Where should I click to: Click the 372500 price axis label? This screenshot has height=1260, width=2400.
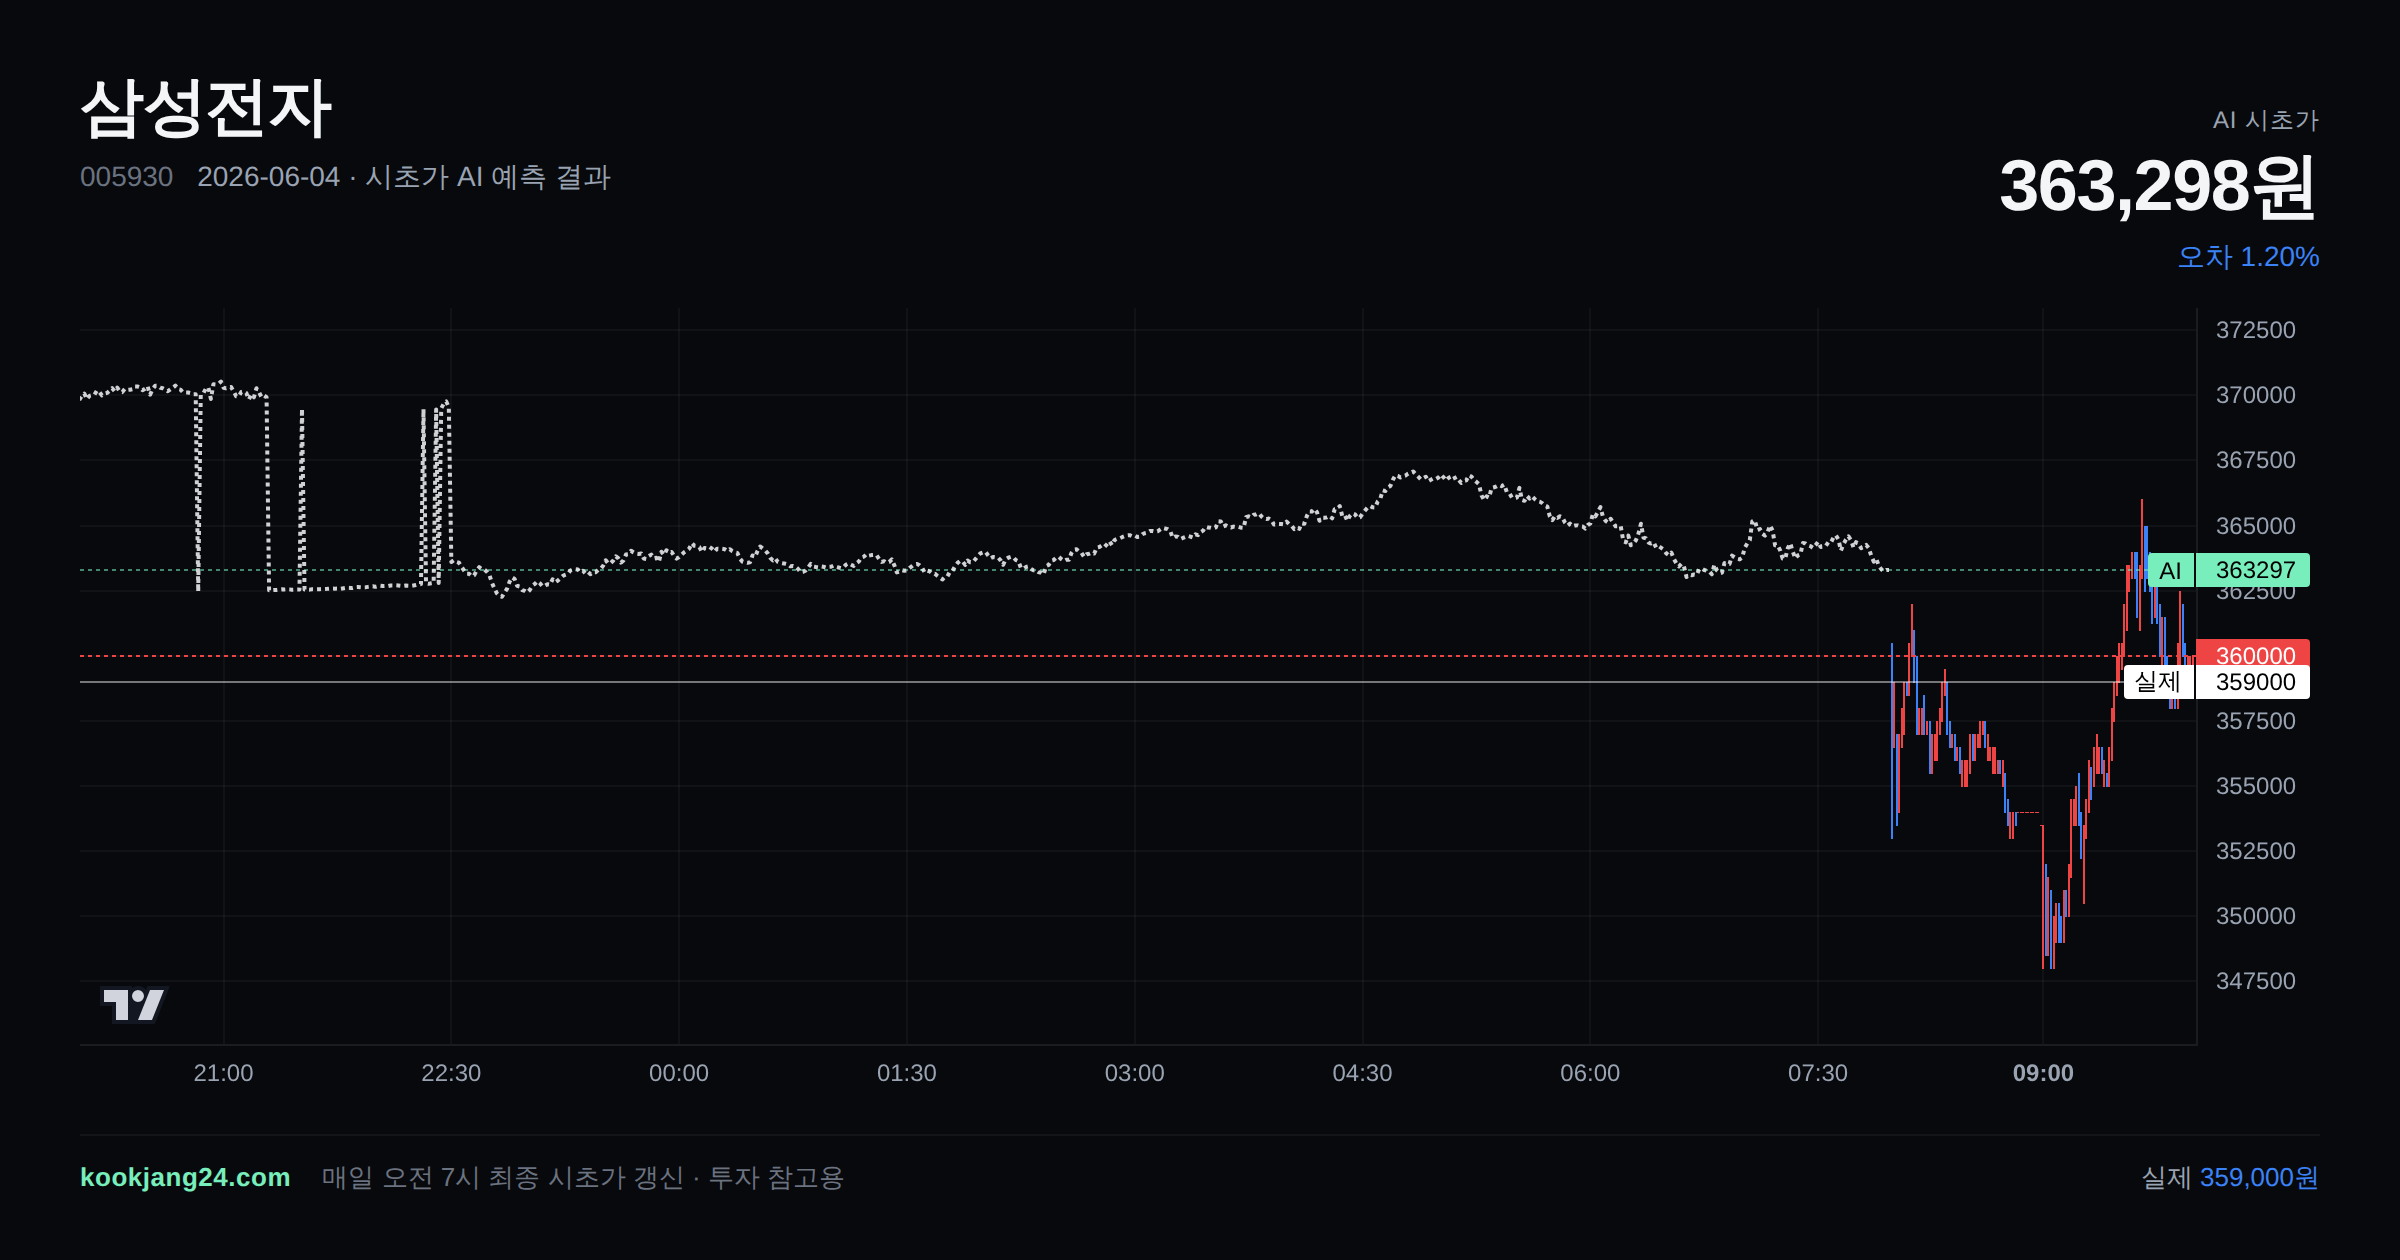click(x=2255, y=330)
